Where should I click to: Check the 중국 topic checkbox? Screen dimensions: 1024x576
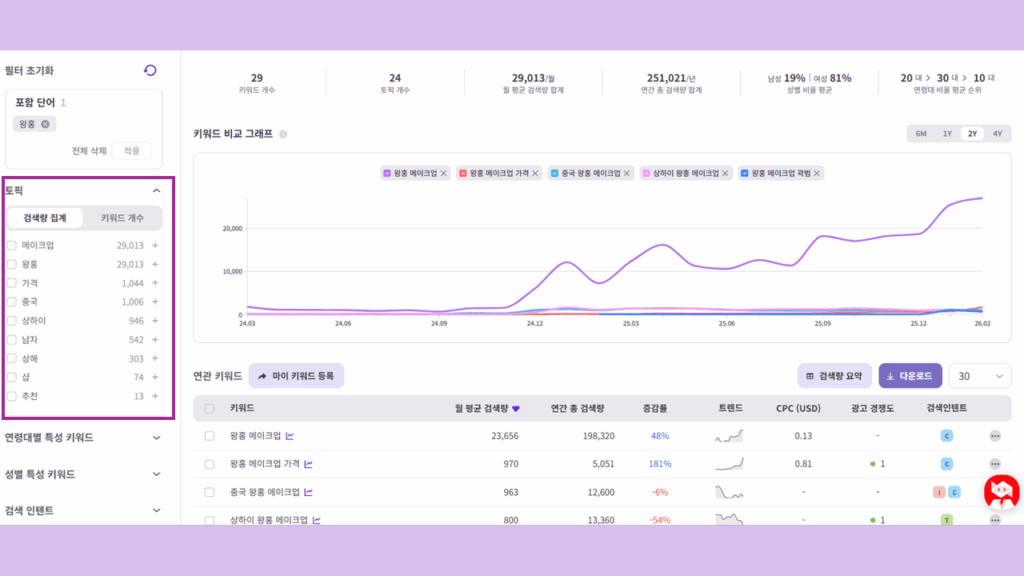click(12, 302)
